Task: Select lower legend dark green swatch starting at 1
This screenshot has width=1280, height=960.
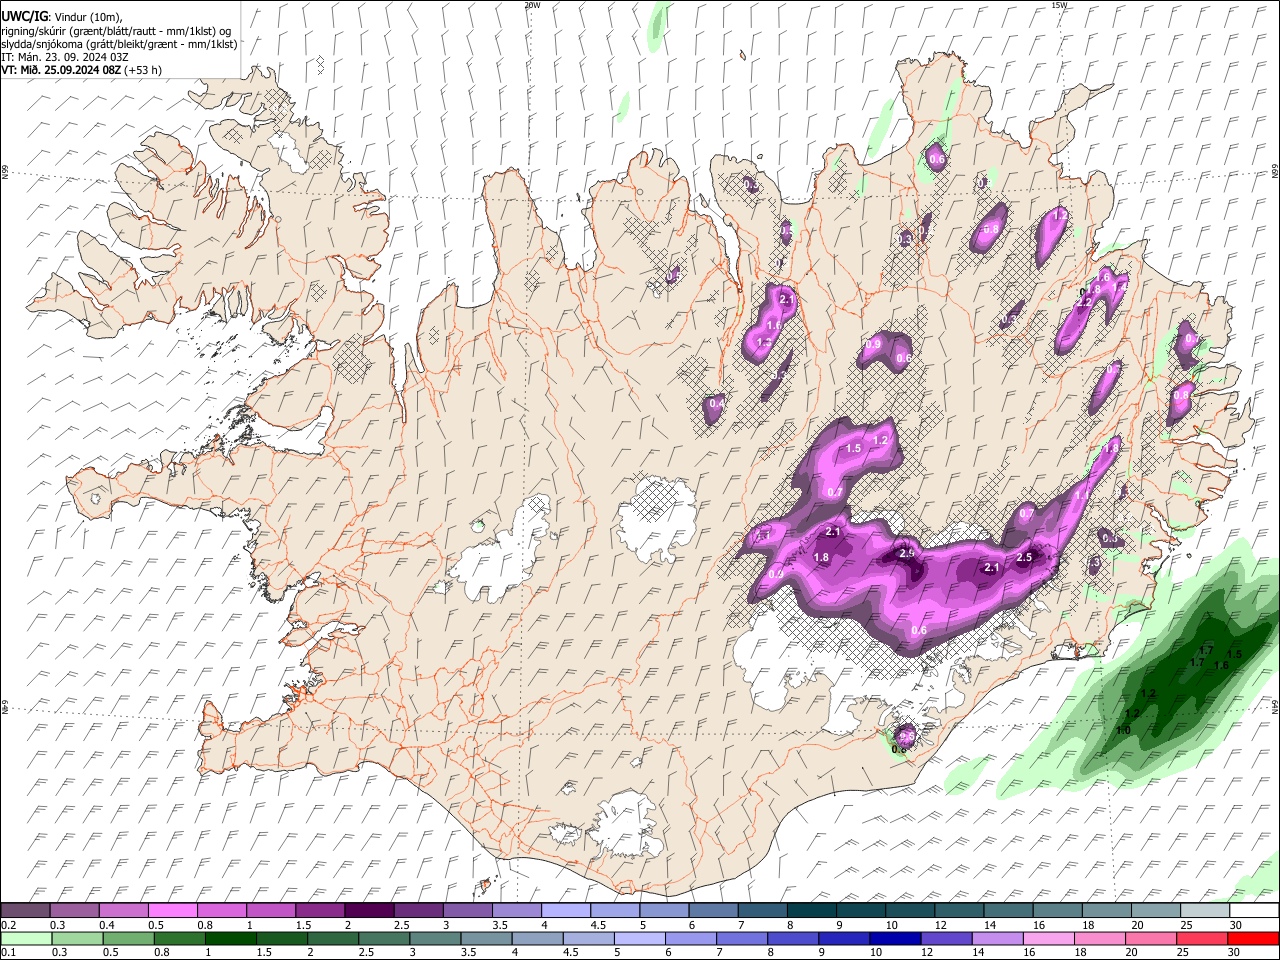Action: click(x=231, y=938)
